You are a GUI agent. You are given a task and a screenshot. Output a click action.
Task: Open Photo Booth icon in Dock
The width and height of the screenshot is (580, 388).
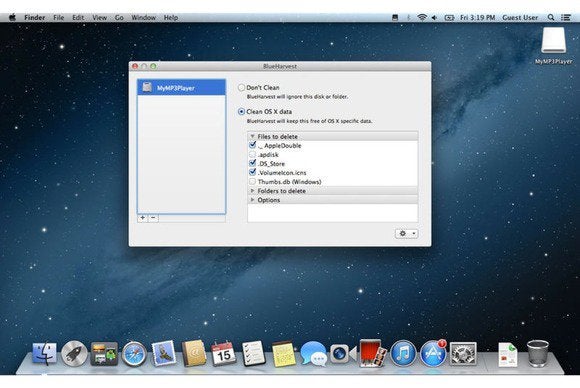pyautogui.click(x=373, y=353)
